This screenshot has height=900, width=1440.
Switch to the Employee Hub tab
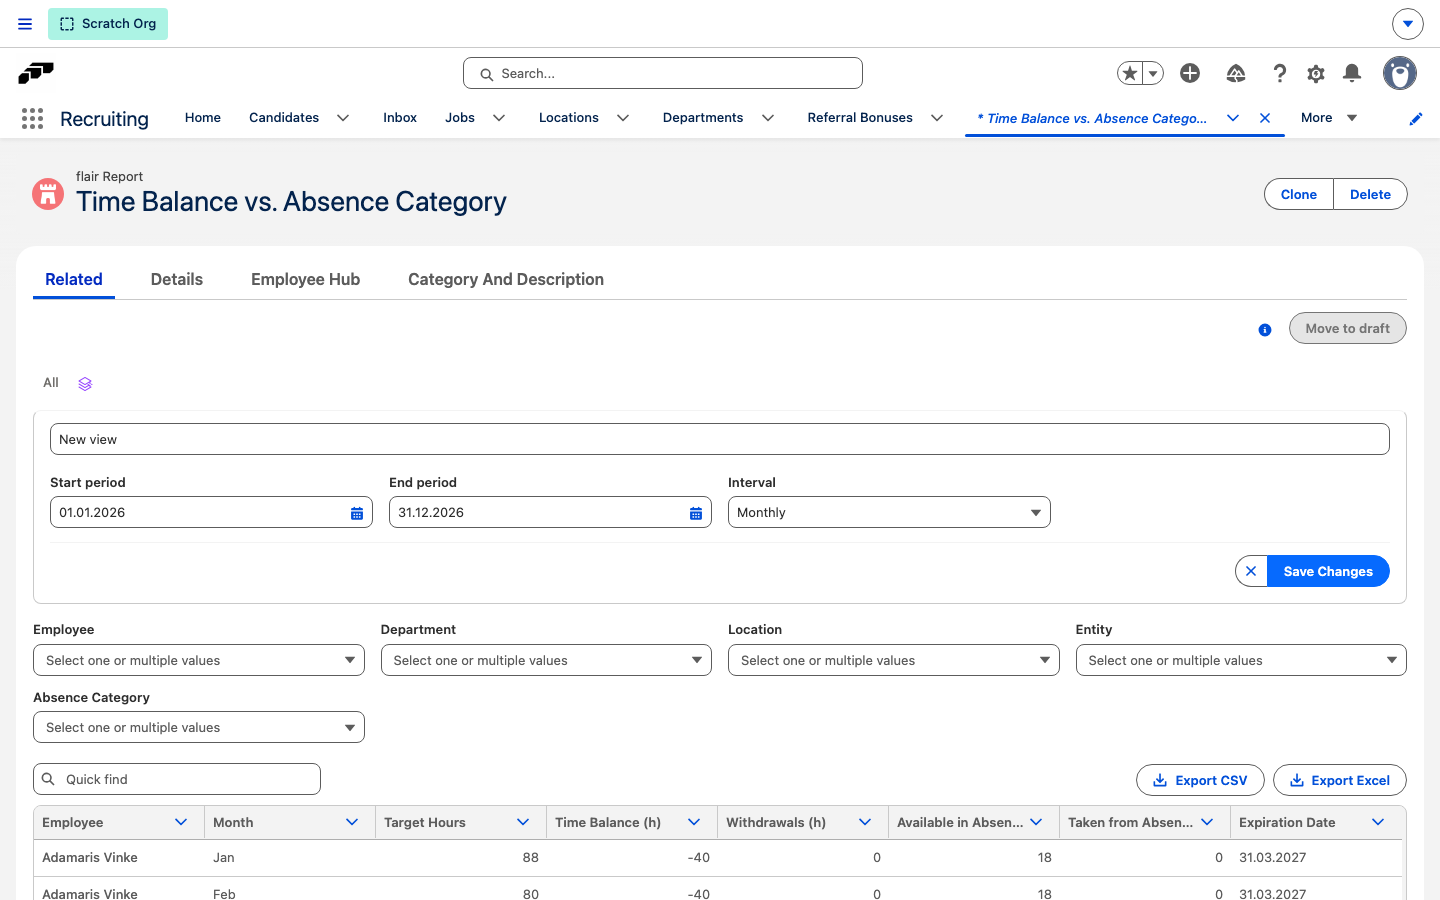[x=305, y=280]
